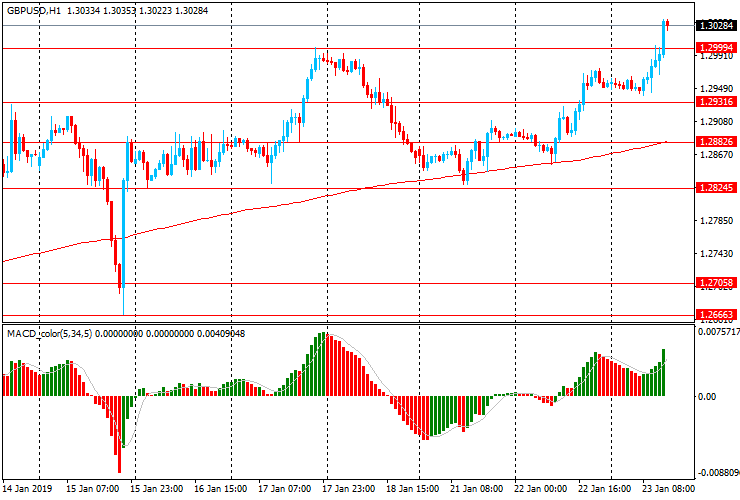Select the 0.0075717 MACD scale value
The image size is (740, 500).
tap(719, 331)
